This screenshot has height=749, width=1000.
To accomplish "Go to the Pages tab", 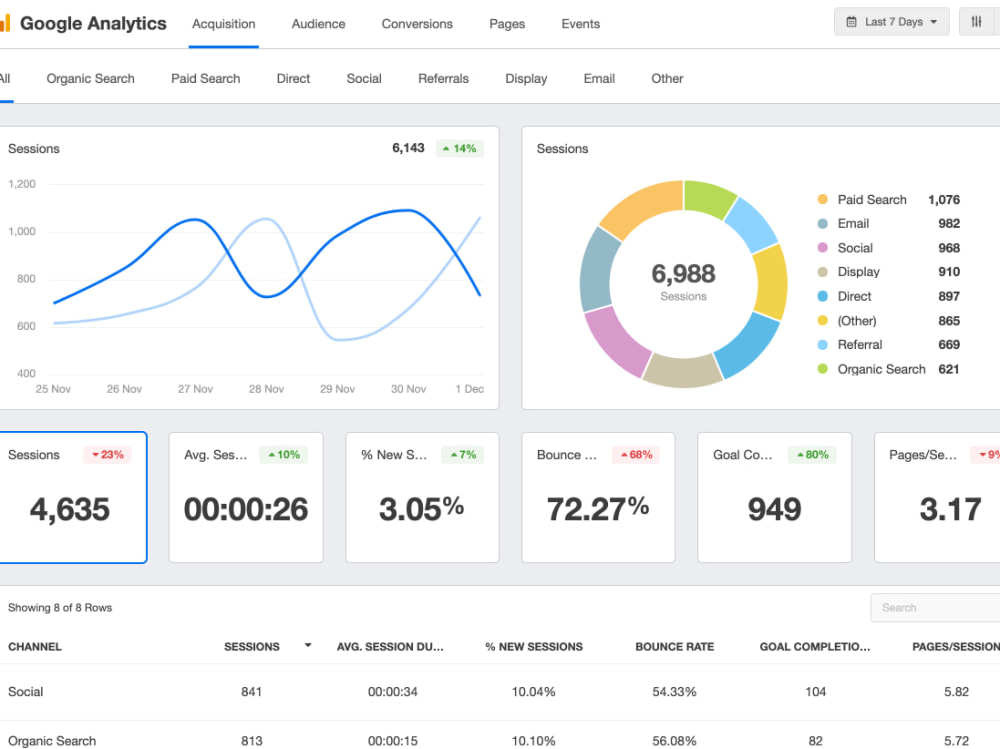I will 507,24.
